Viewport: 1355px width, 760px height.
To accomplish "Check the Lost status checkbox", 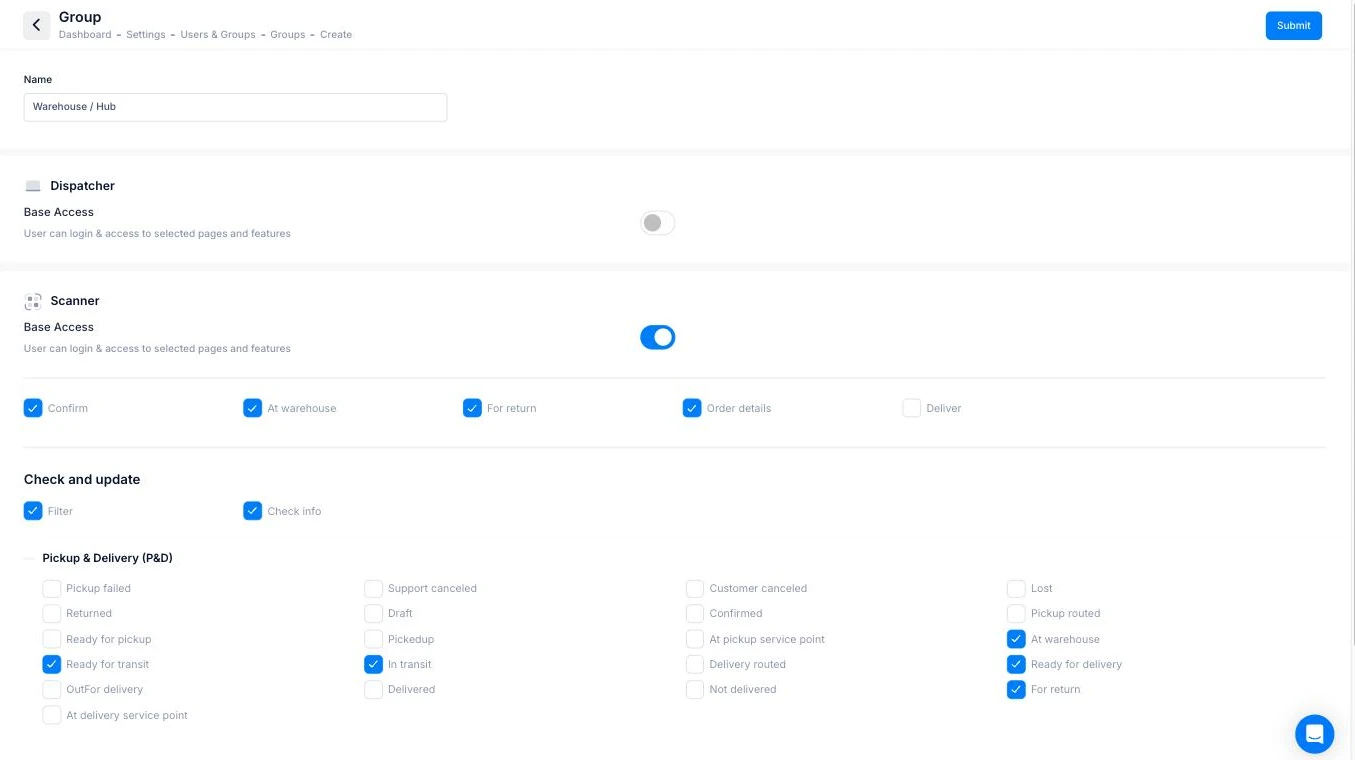I will 1016,588.
